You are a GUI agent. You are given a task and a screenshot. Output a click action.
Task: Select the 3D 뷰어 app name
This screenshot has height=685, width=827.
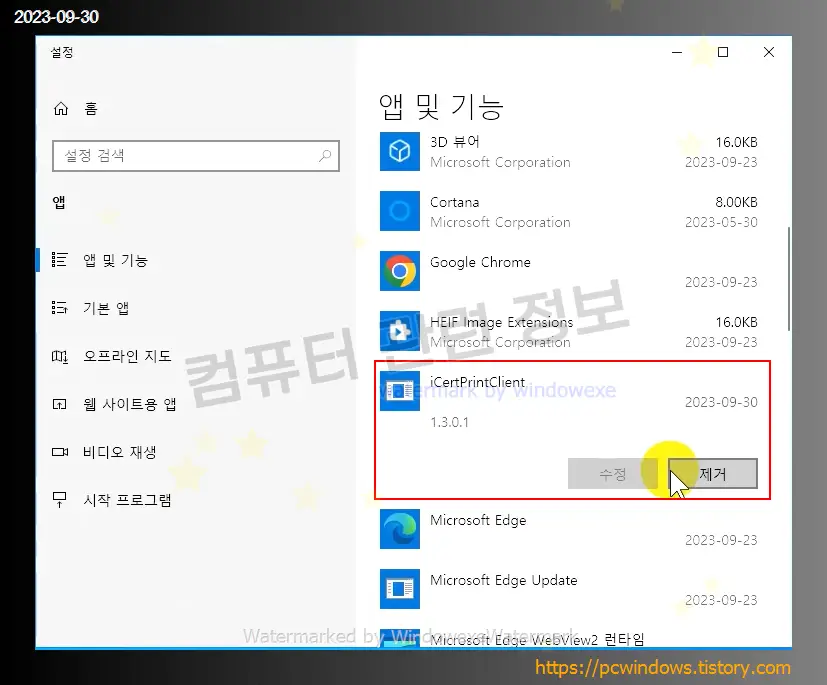tap(455, 142)
